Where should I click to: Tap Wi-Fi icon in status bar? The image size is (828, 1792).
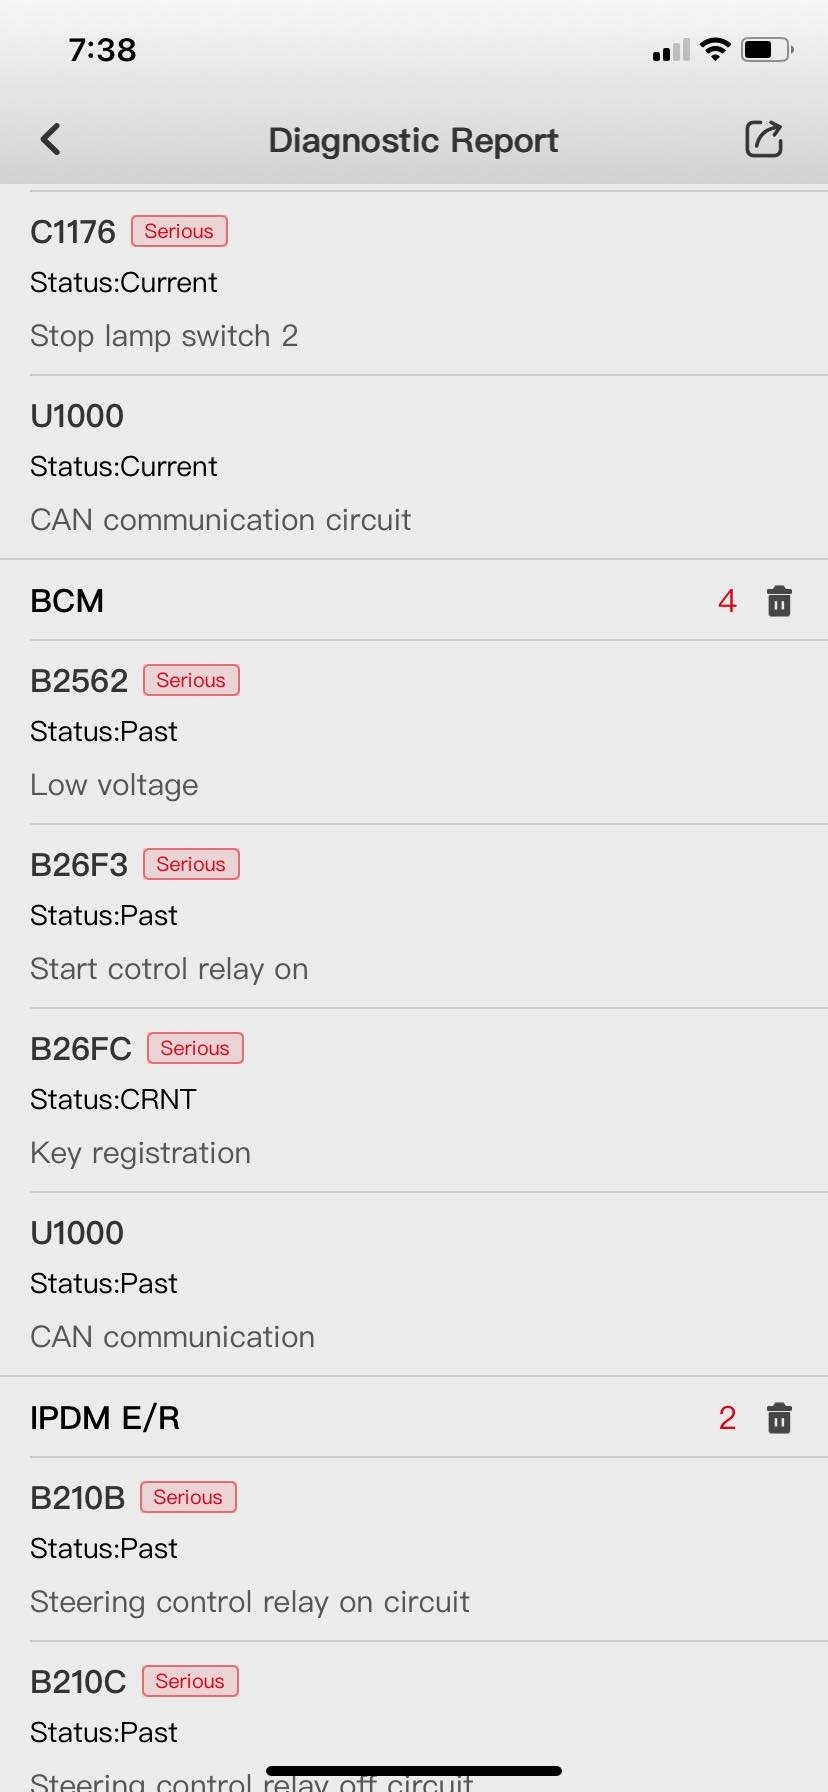coord(715,49)
